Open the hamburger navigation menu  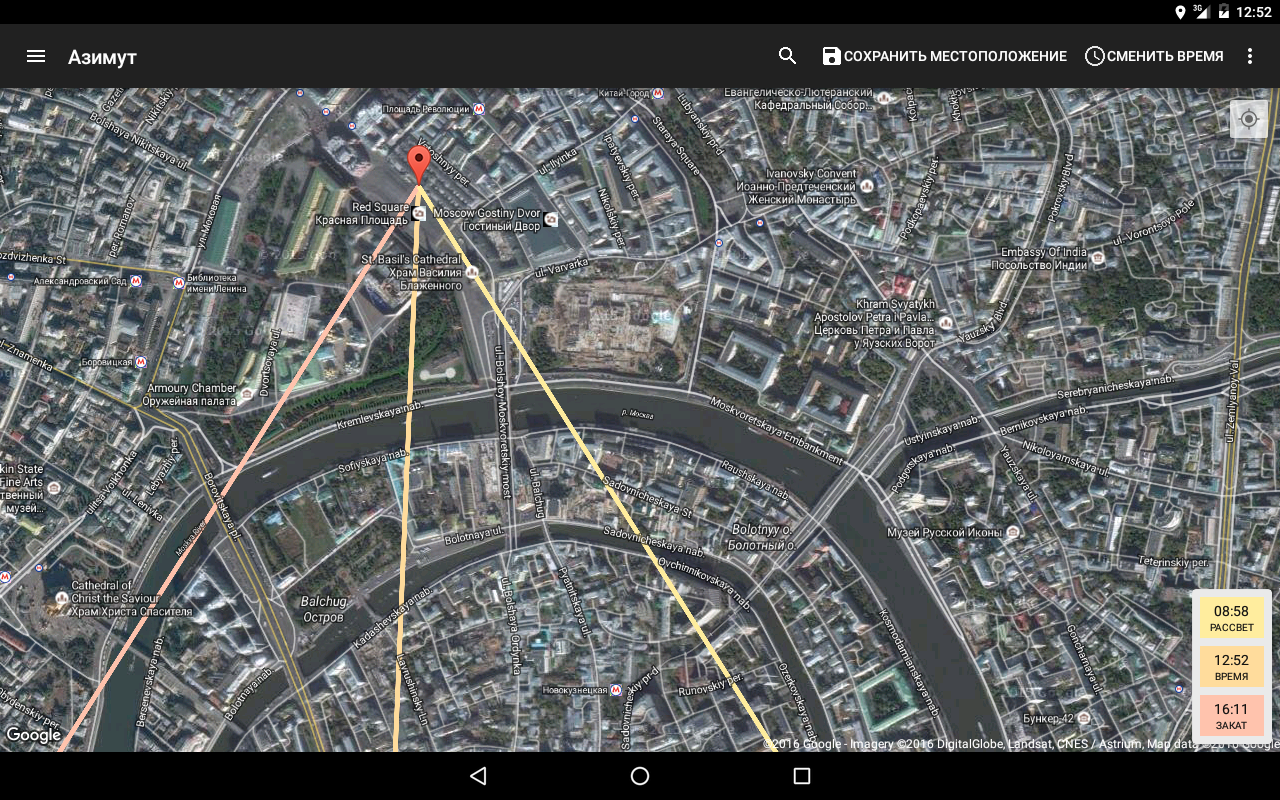[x=36, y=56]
